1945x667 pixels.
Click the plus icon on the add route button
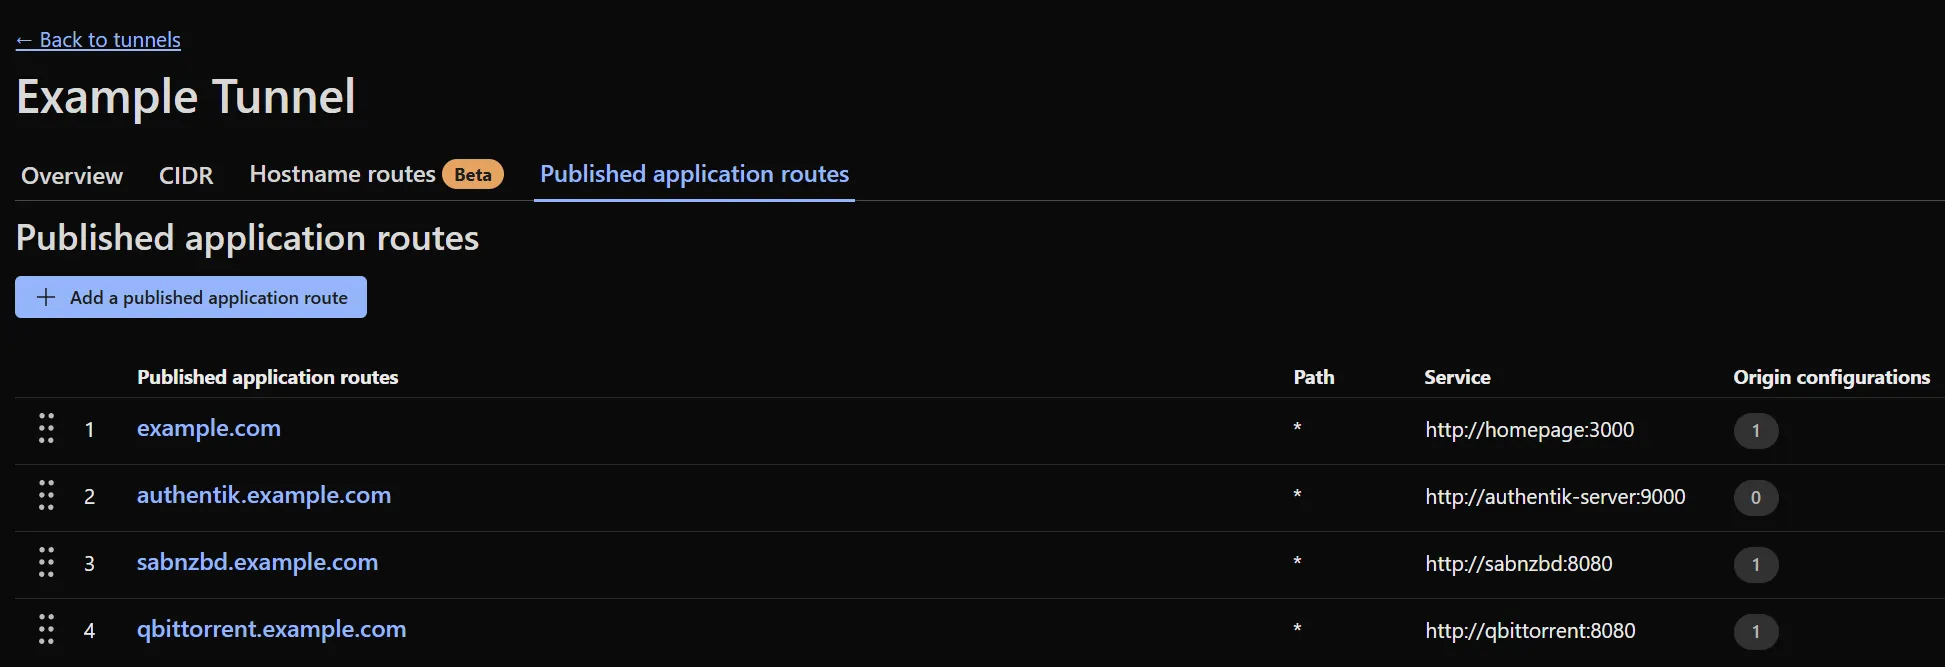[x=44, y=297]
